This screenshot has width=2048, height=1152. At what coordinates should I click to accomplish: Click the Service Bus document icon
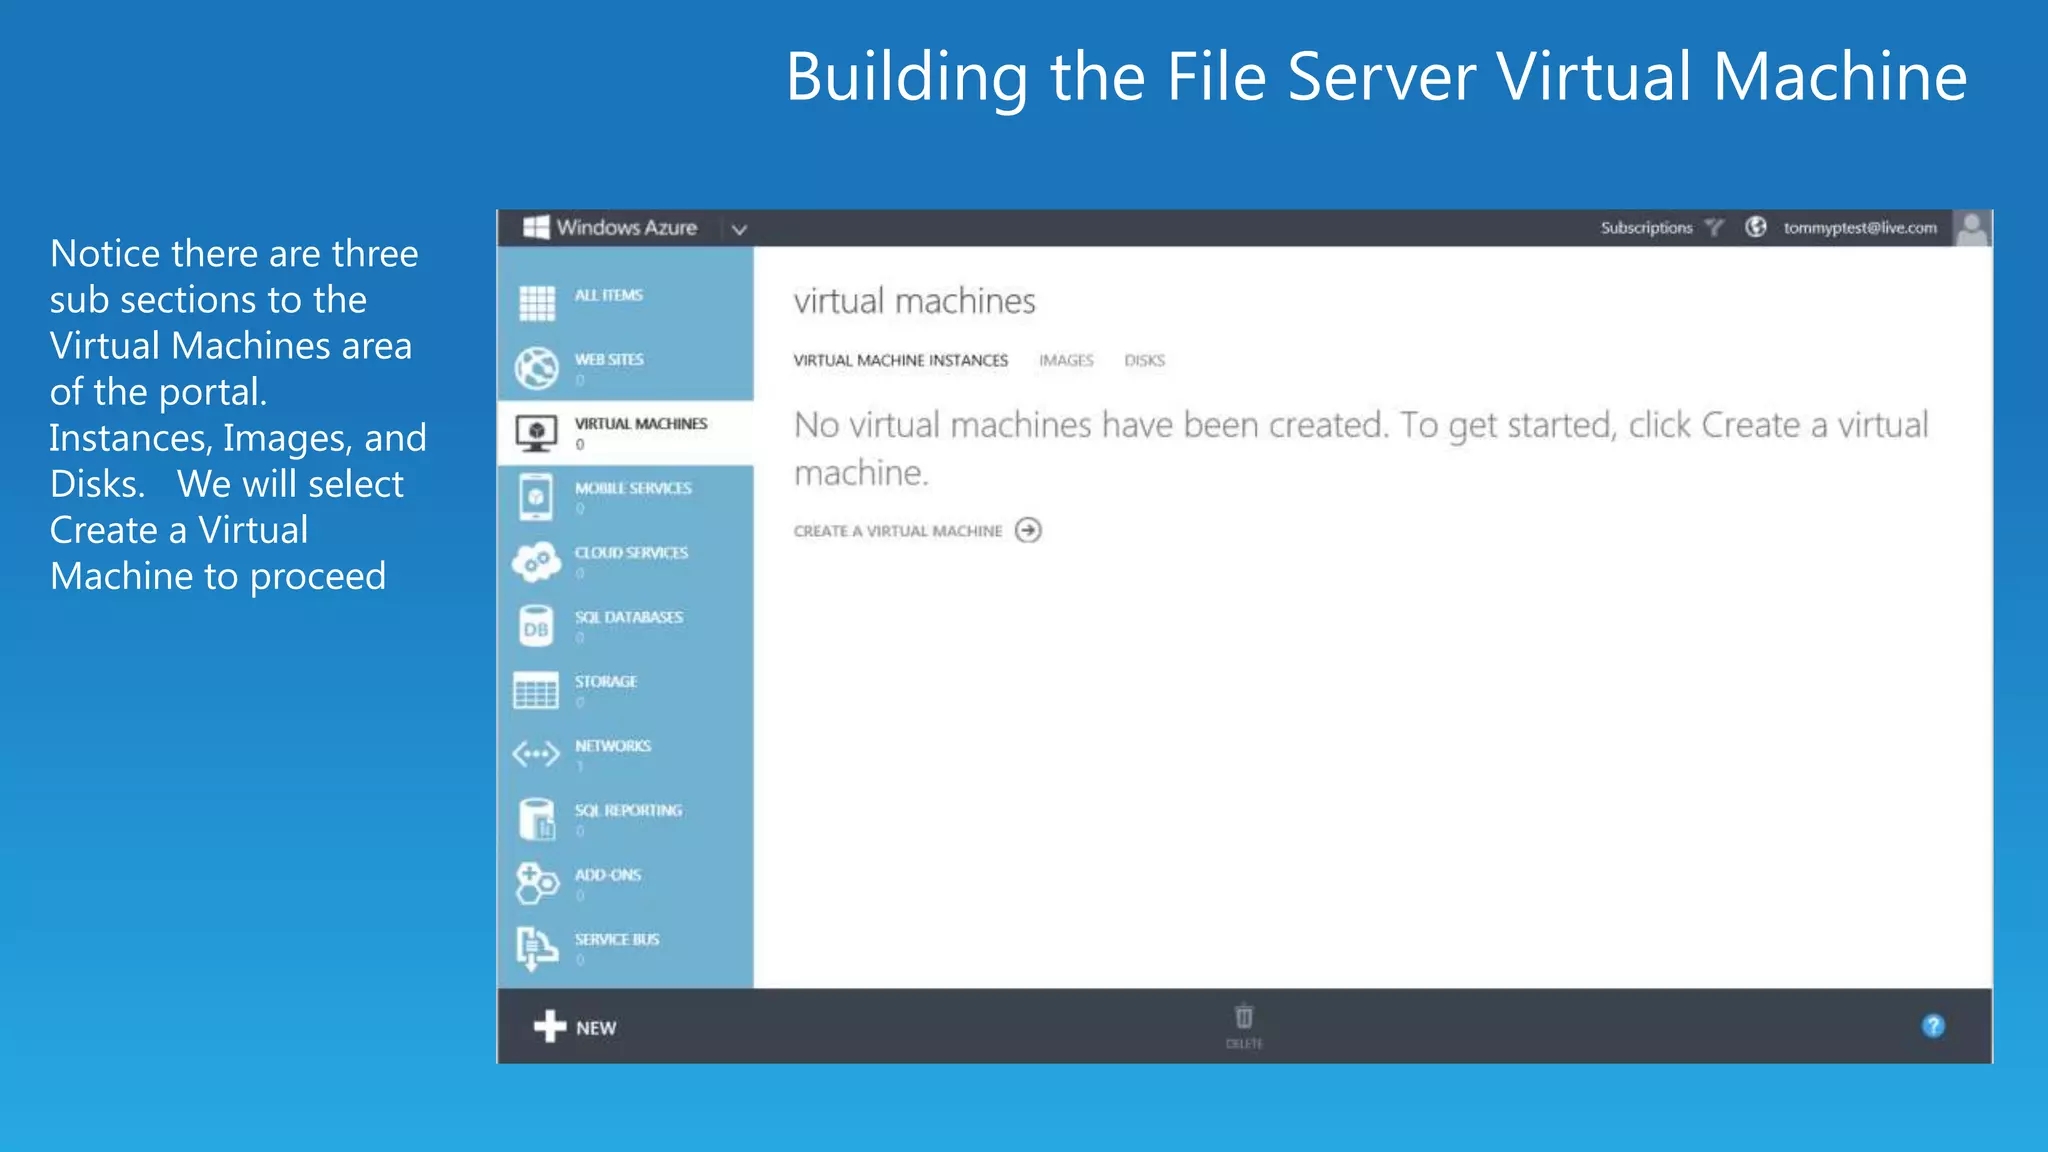(536, 948)
